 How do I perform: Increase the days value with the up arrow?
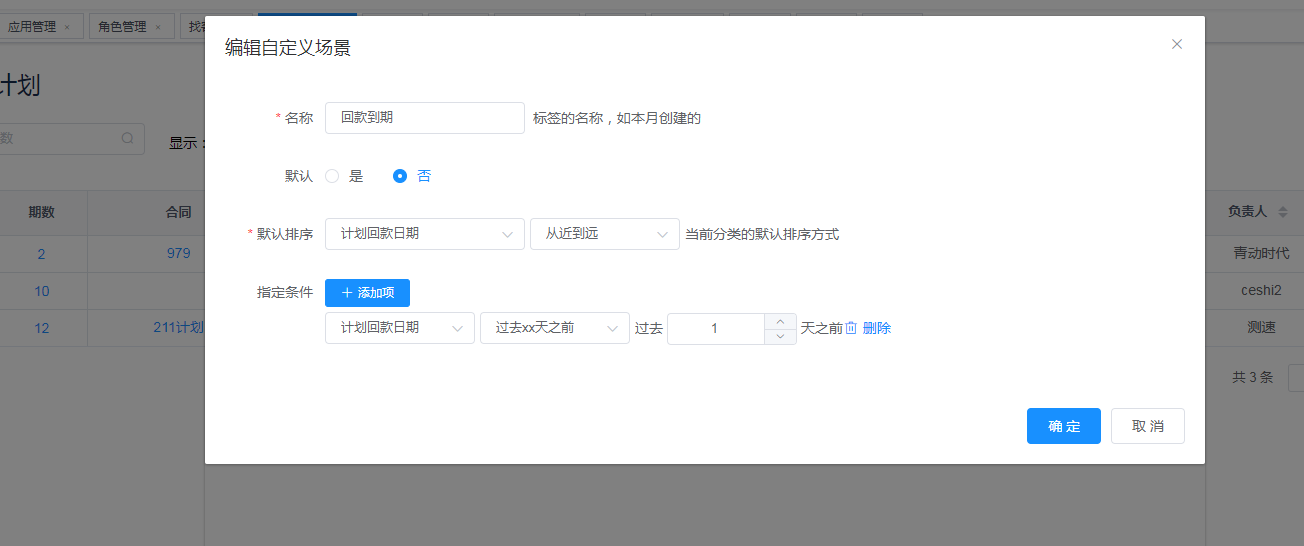pos(780,321)
